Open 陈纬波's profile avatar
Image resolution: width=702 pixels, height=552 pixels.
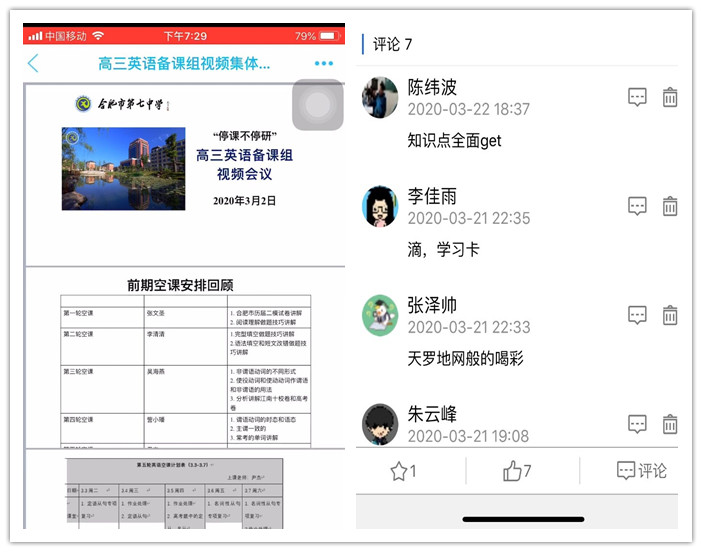[x=380, y=98]
